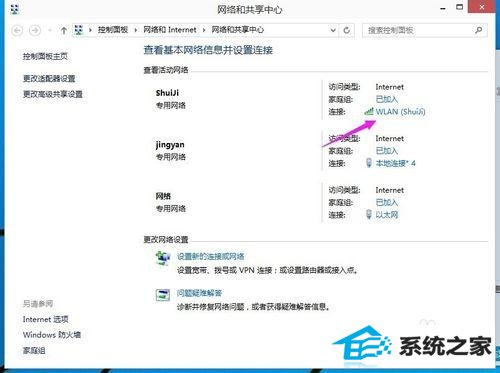Click the troubleshoot problems icon
Screen dimensions: 500x373
163,295
